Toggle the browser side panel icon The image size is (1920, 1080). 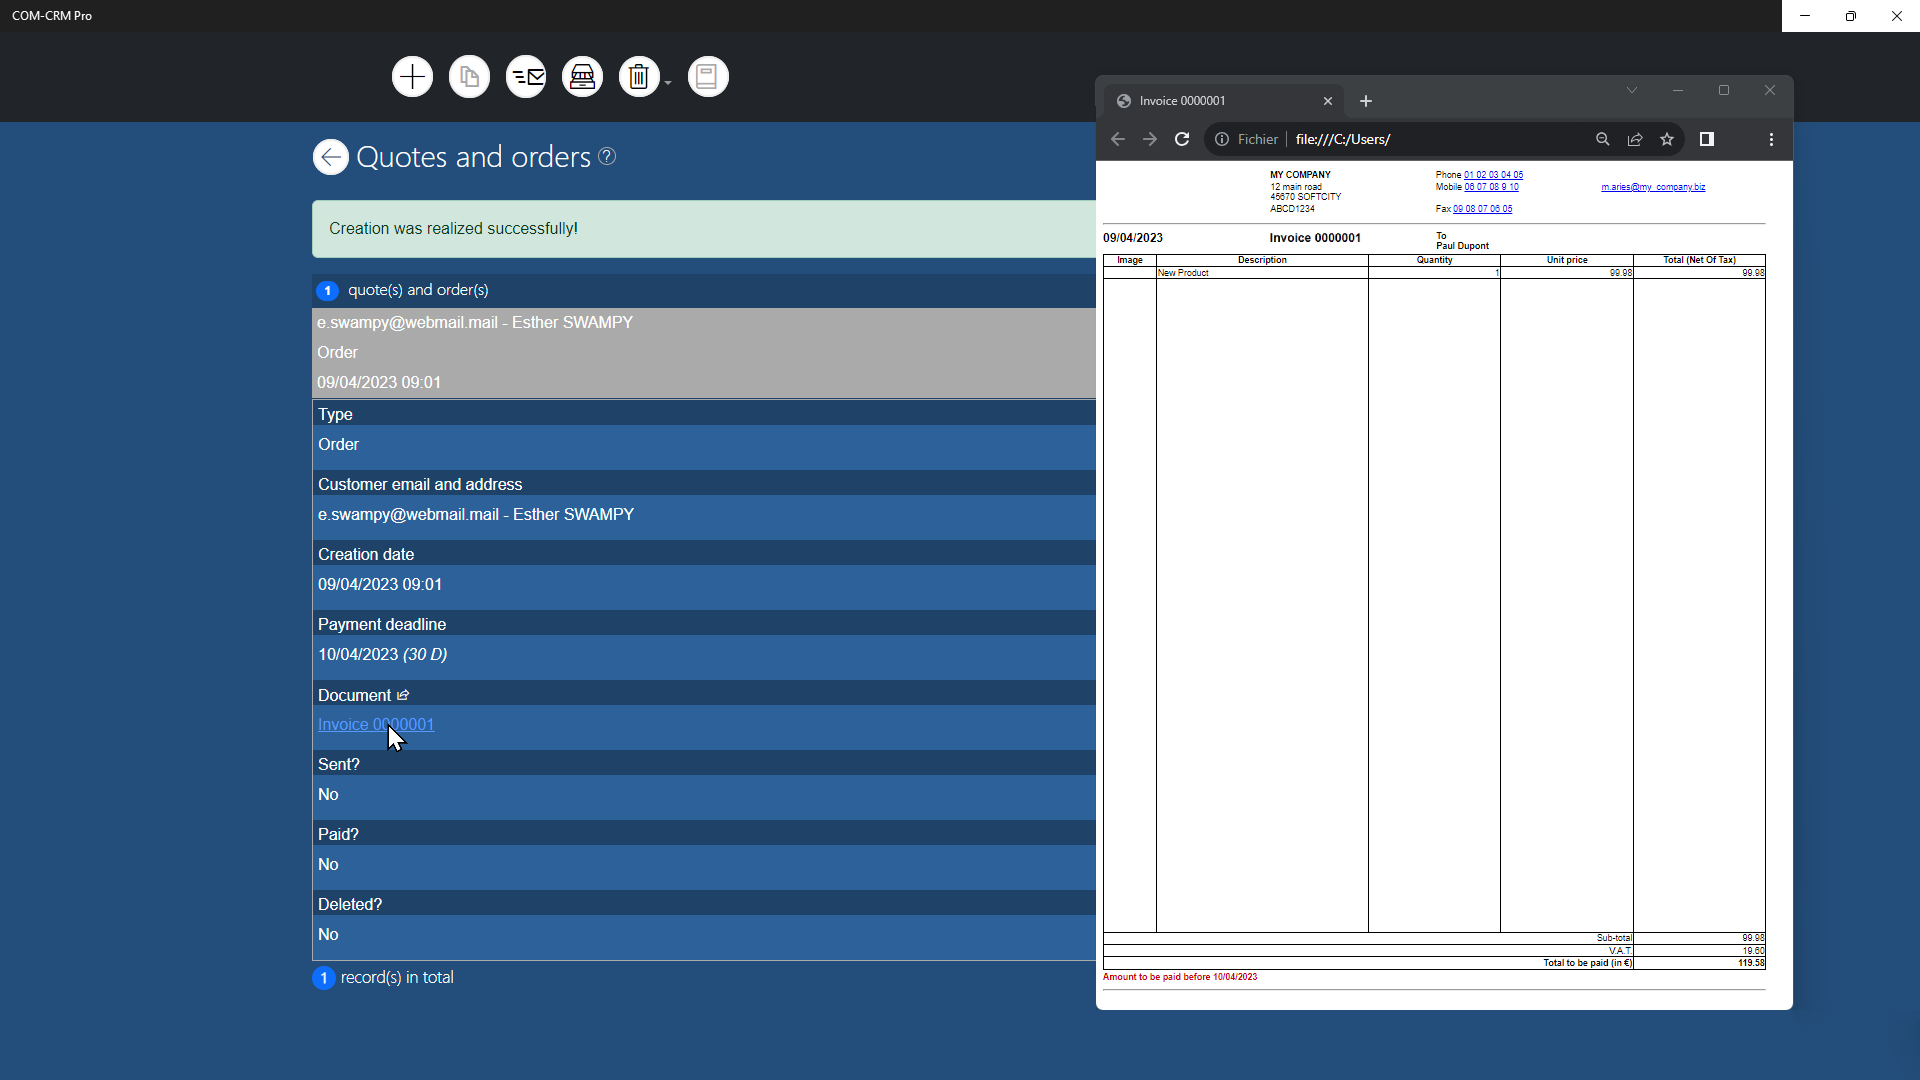coord(1707,140)
